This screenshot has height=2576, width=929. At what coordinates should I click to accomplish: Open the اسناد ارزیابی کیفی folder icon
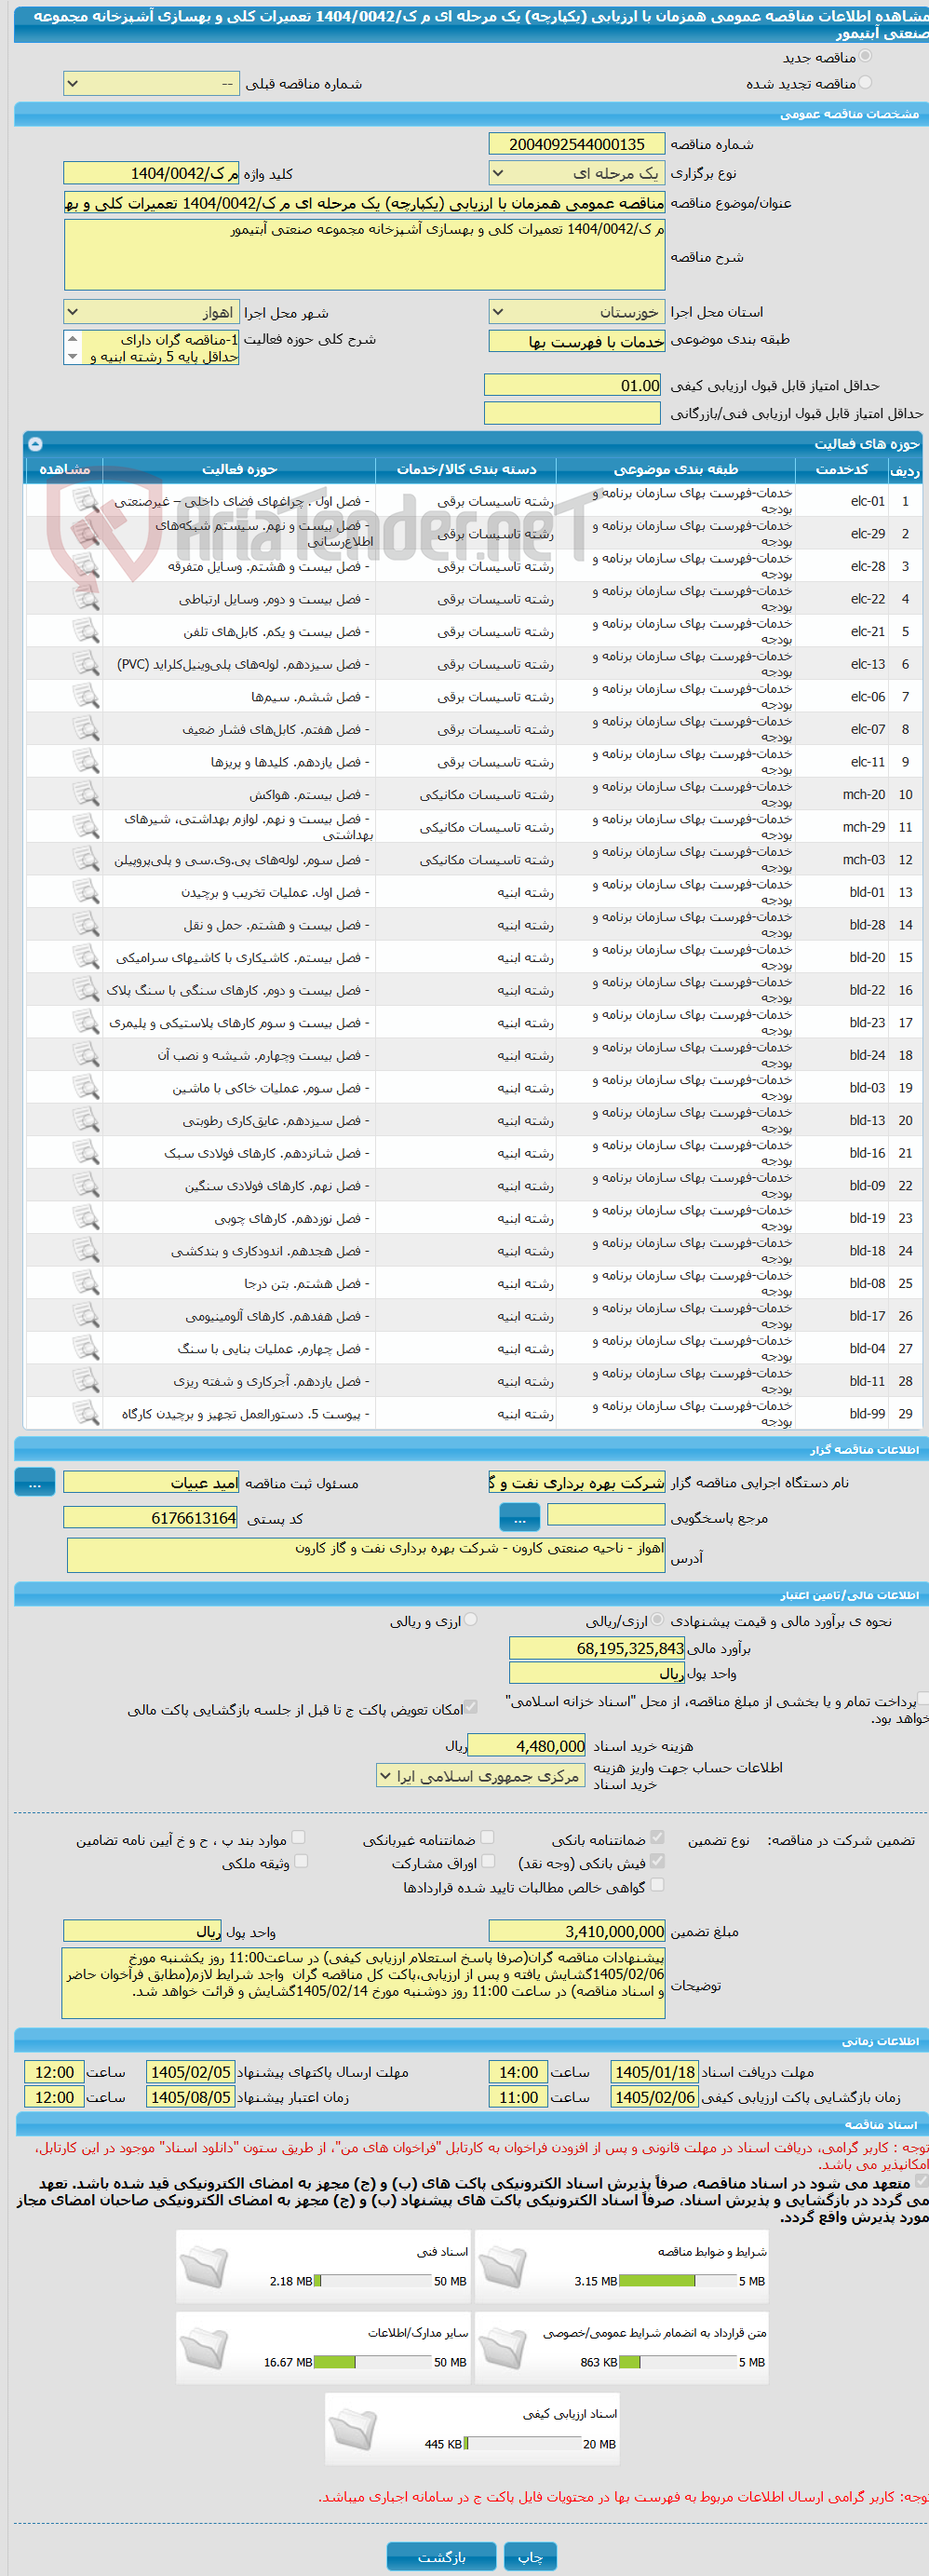click(x=353, y=2429)
